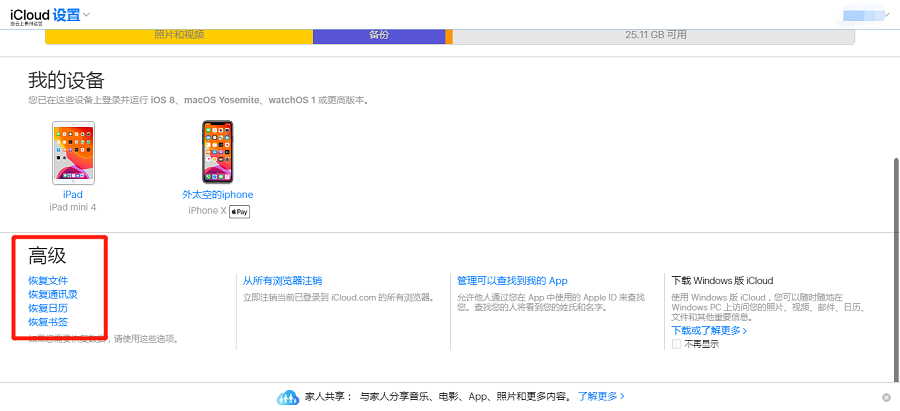Open the iCloud 设置 dropdown chevron
This screenshot has height=411, width=900.
click(87, 14)
